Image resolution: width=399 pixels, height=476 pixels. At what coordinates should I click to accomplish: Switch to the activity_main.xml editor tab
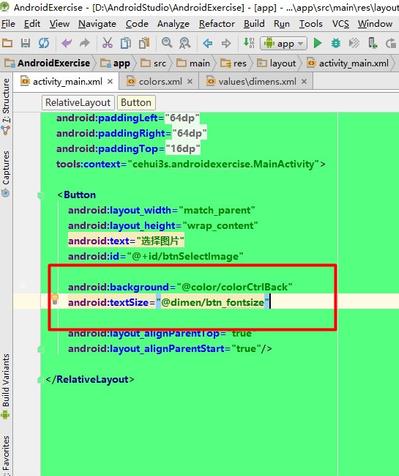coord(67,82)
